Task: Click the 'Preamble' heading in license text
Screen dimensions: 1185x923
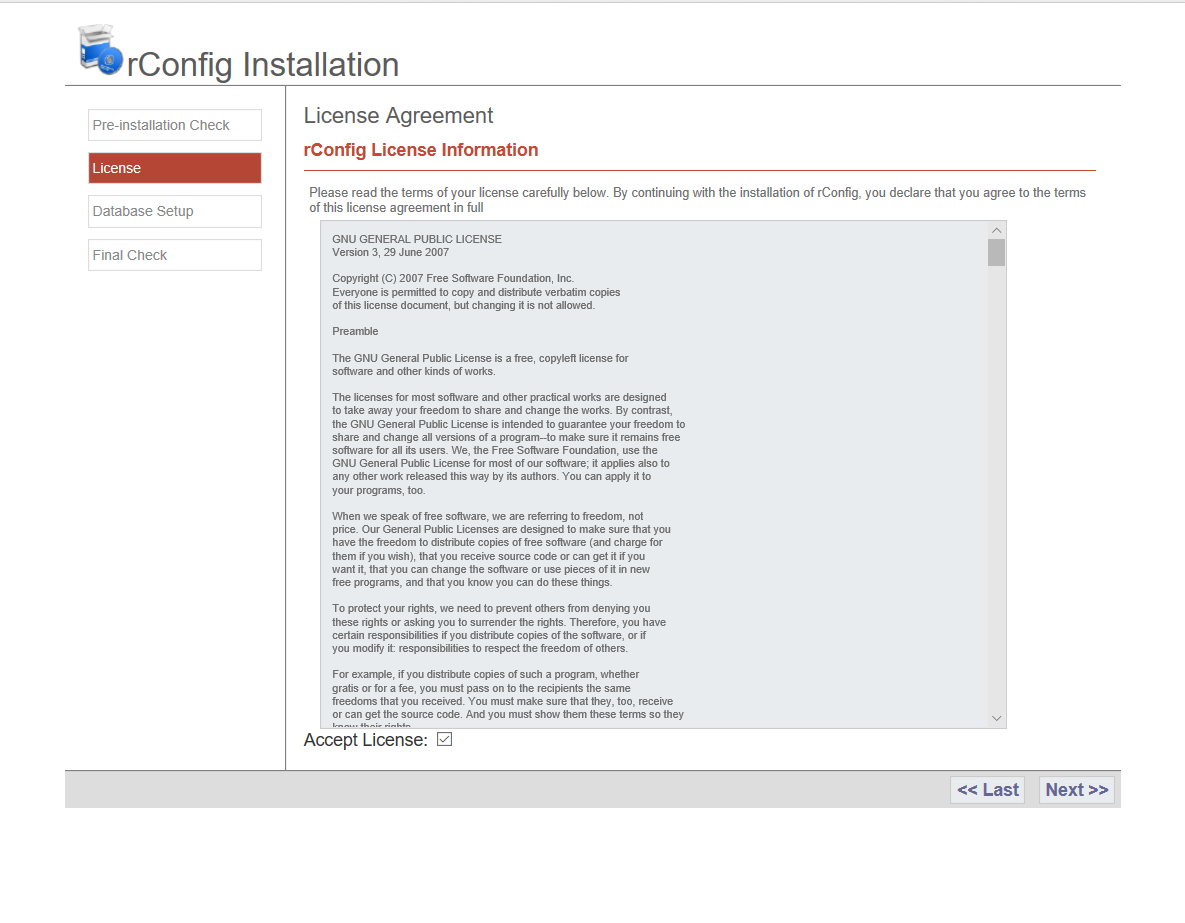Action: (355, 331)
